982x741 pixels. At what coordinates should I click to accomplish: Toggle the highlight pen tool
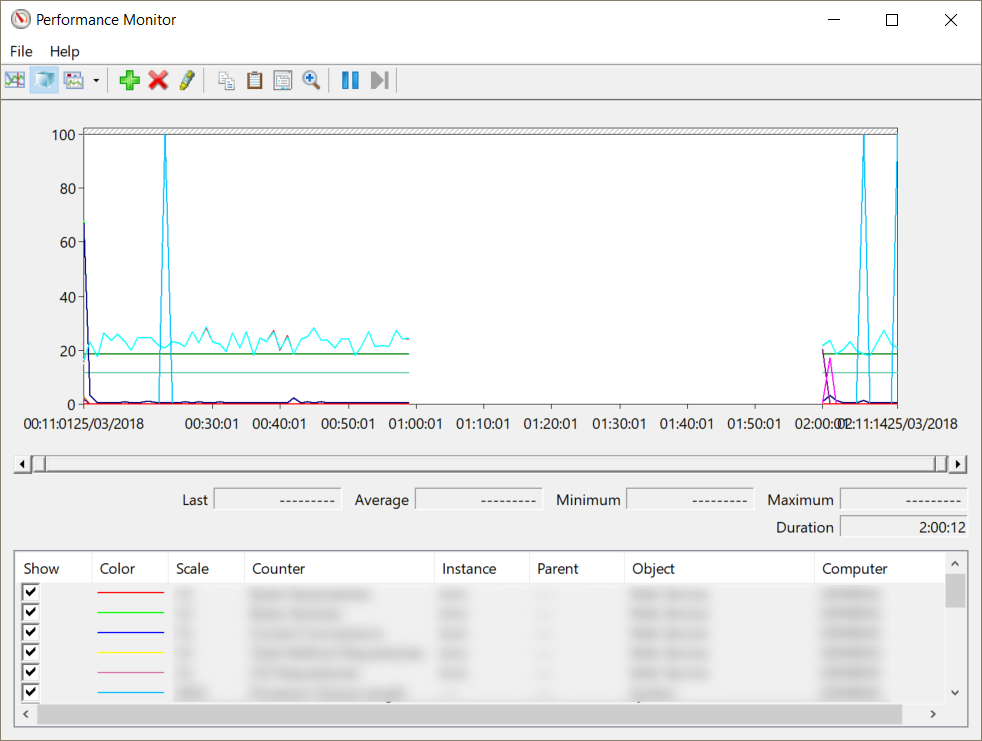tap(187, 80)
